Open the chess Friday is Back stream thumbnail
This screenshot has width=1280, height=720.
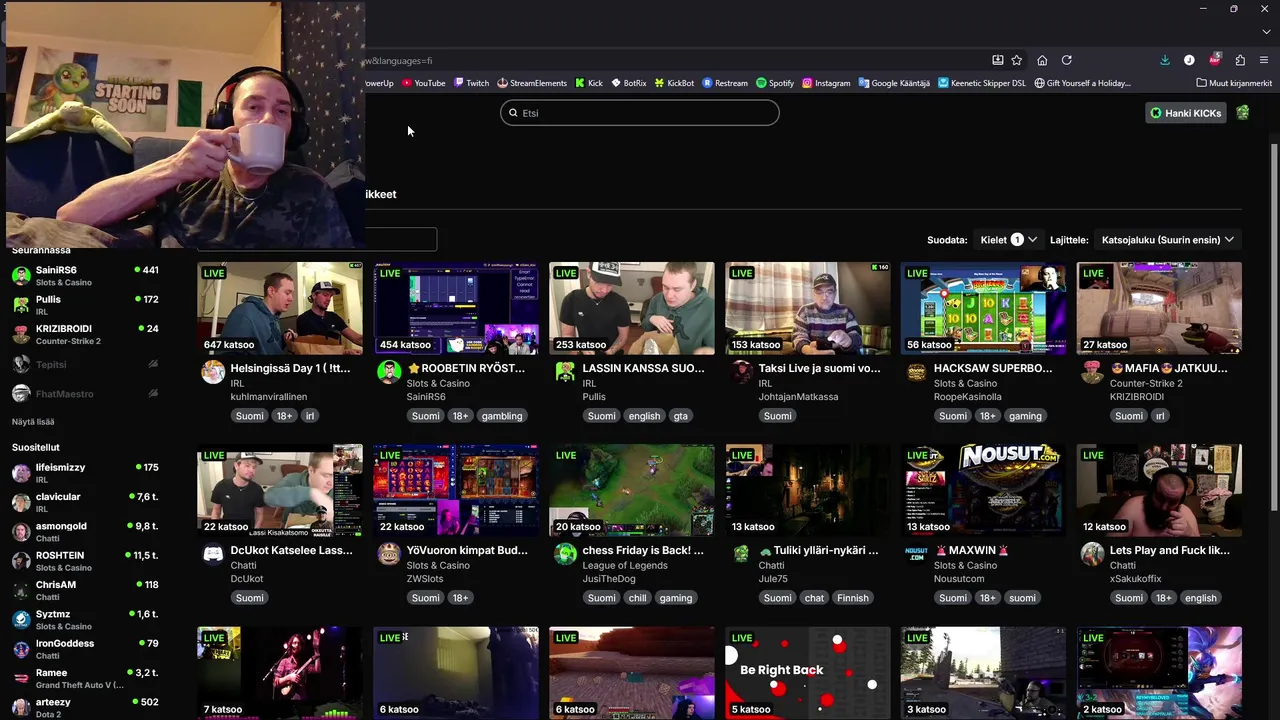(632, 490)
